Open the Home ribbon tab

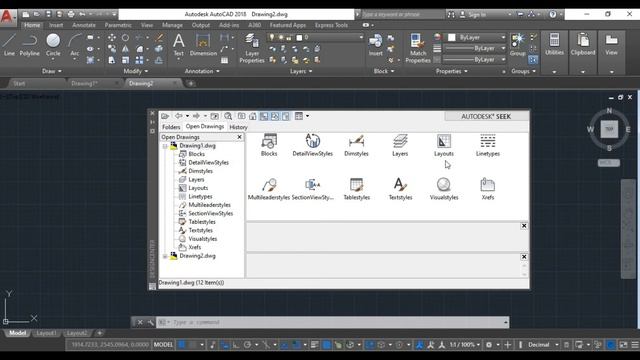pos(32,25)
